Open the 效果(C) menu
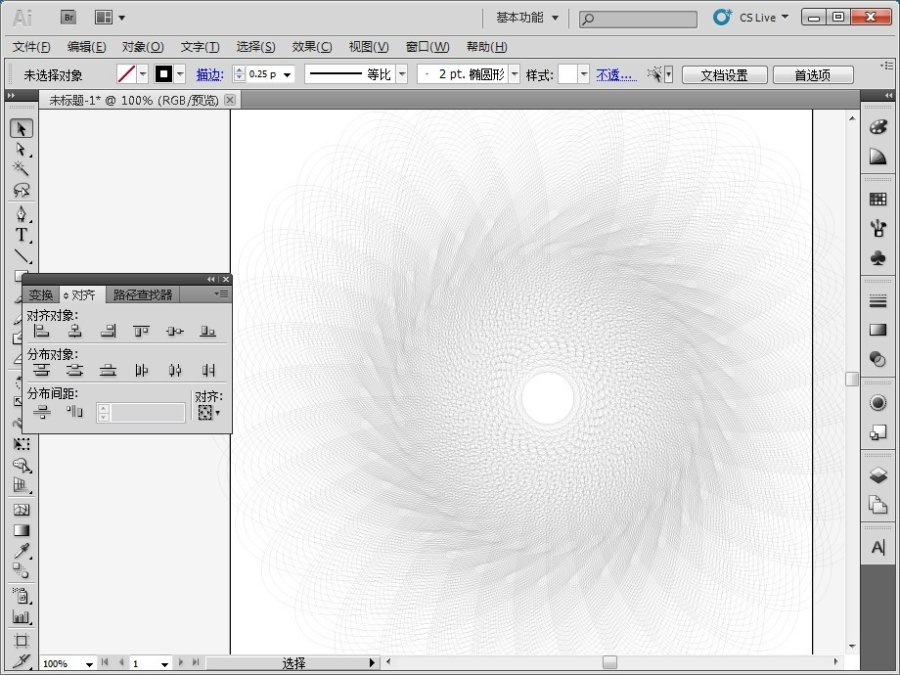 tap(312, 46)
